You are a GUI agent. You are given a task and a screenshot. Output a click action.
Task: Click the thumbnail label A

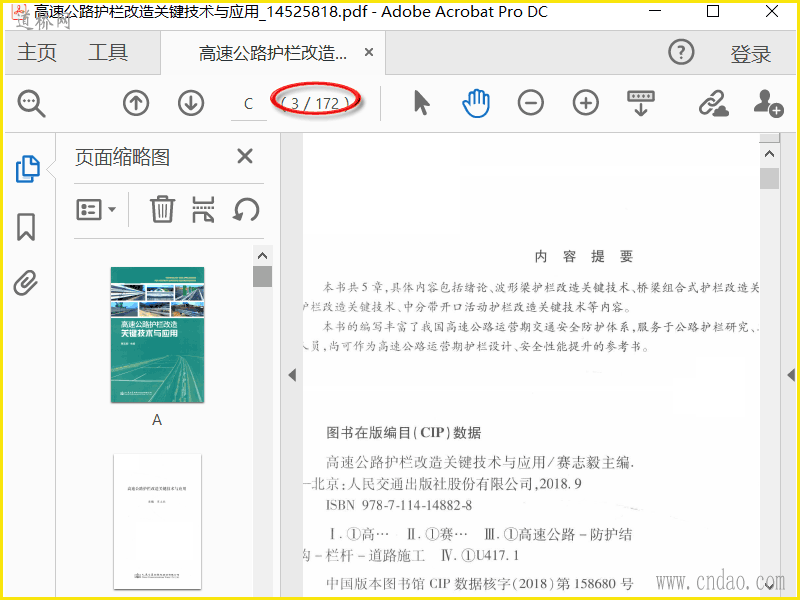click(x=157, y=420)
